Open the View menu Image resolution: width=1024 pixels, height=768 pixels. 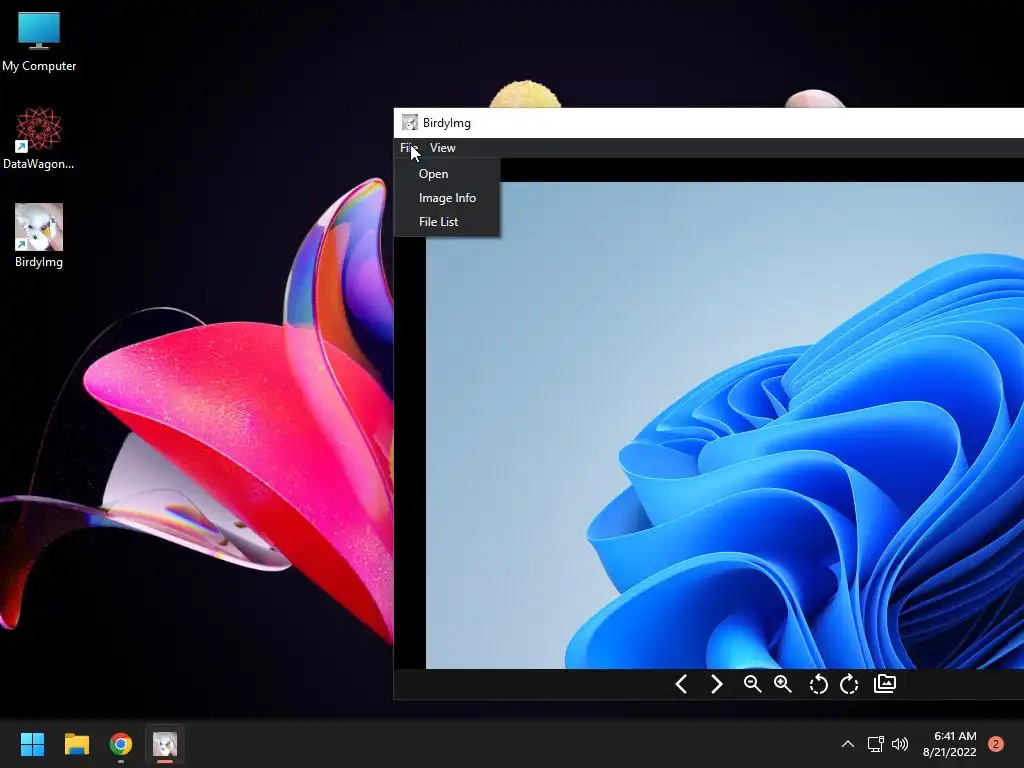[443, 148]
